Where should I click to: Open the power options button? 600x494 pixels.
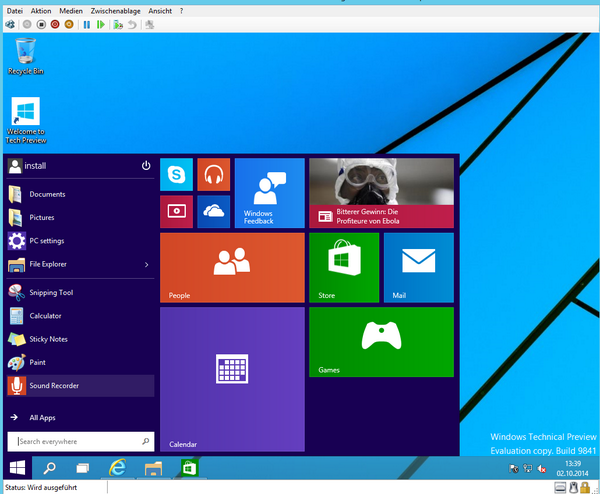(146, 165)
